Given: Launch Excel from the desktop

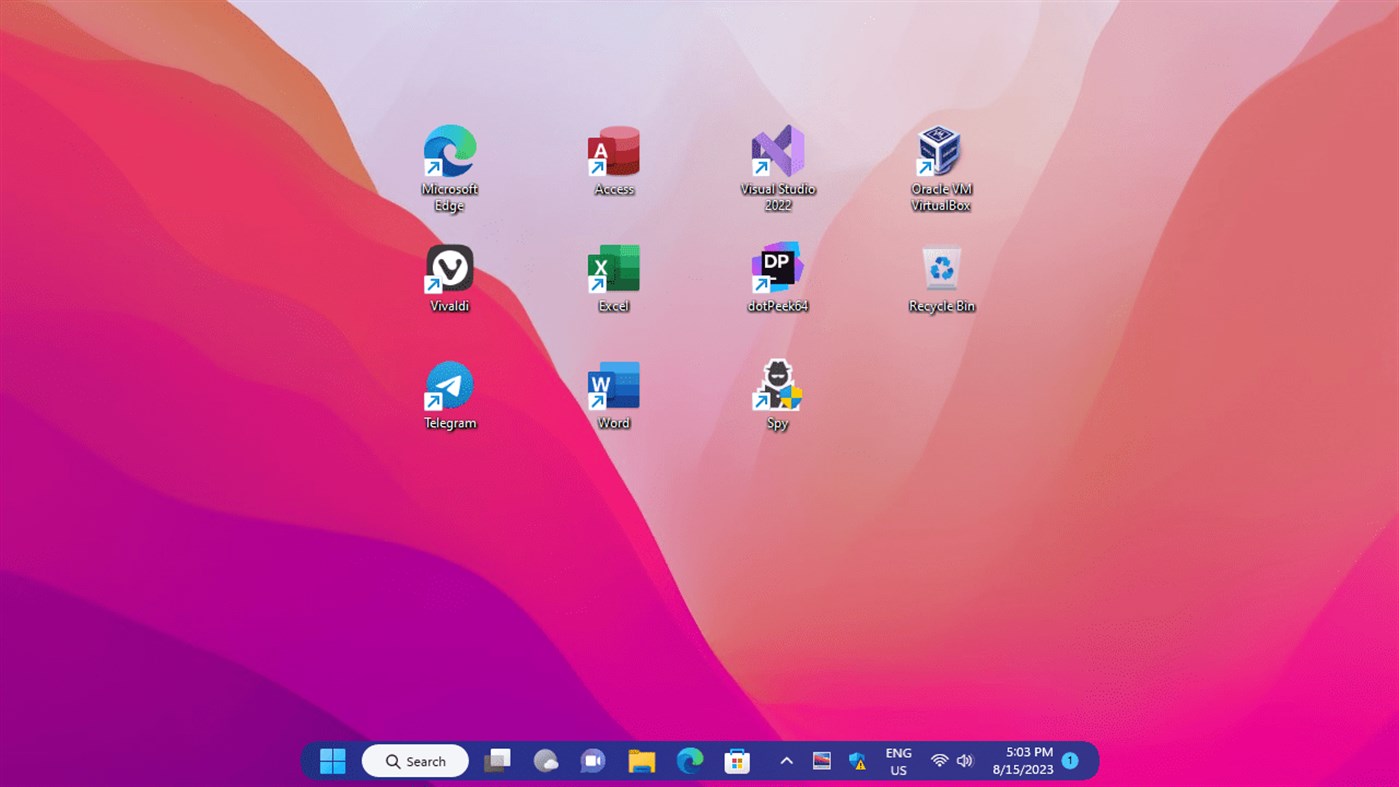Looking at the screenshot, I should click(x=613, y=267).
